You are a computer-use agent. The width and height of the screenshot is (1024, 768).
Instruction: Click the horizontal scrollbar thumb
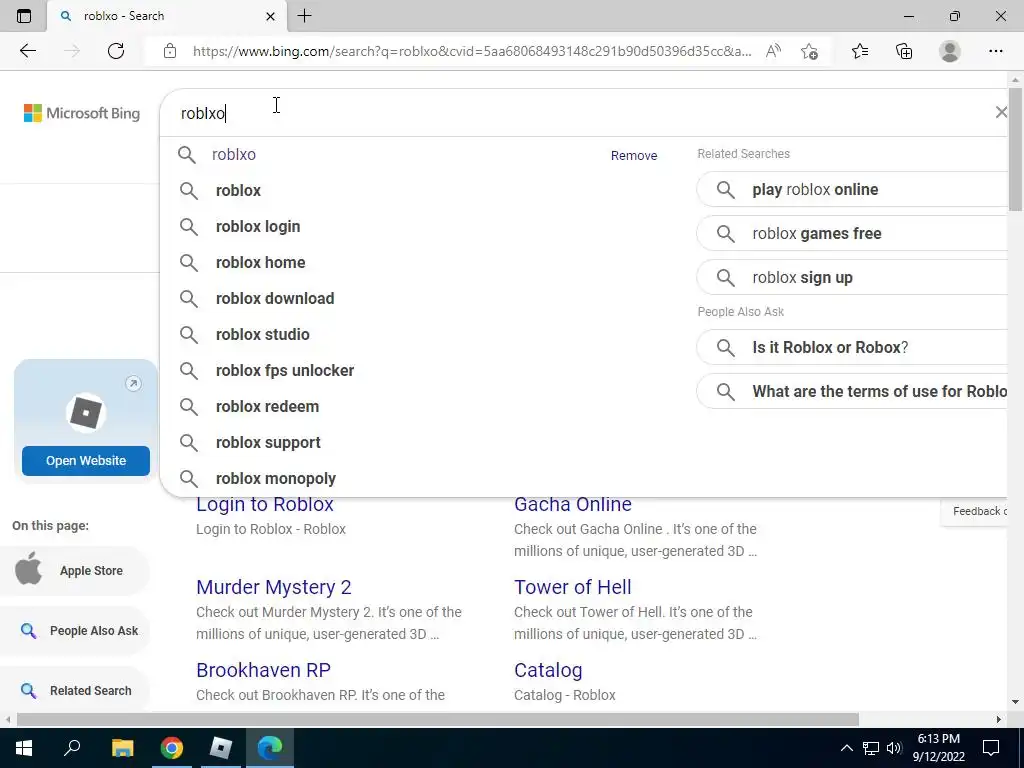click(438, 719)
